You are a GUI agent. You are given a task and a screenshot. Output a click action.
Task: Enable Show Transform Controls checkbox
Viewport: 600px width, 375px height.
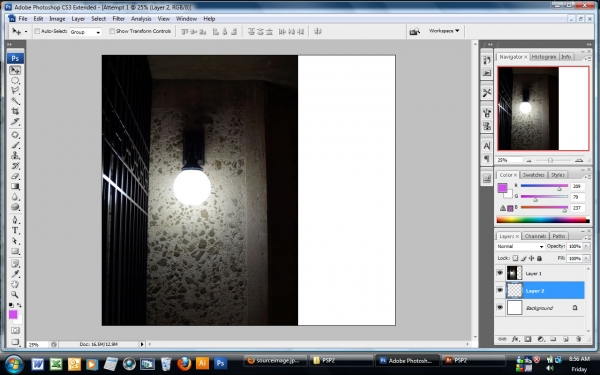(x=112, y=31)
